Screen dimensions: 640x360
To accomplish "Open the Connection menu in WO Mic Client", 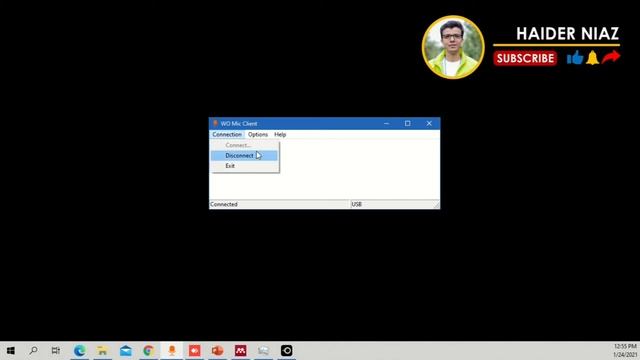I will click(x=227, y=134).
